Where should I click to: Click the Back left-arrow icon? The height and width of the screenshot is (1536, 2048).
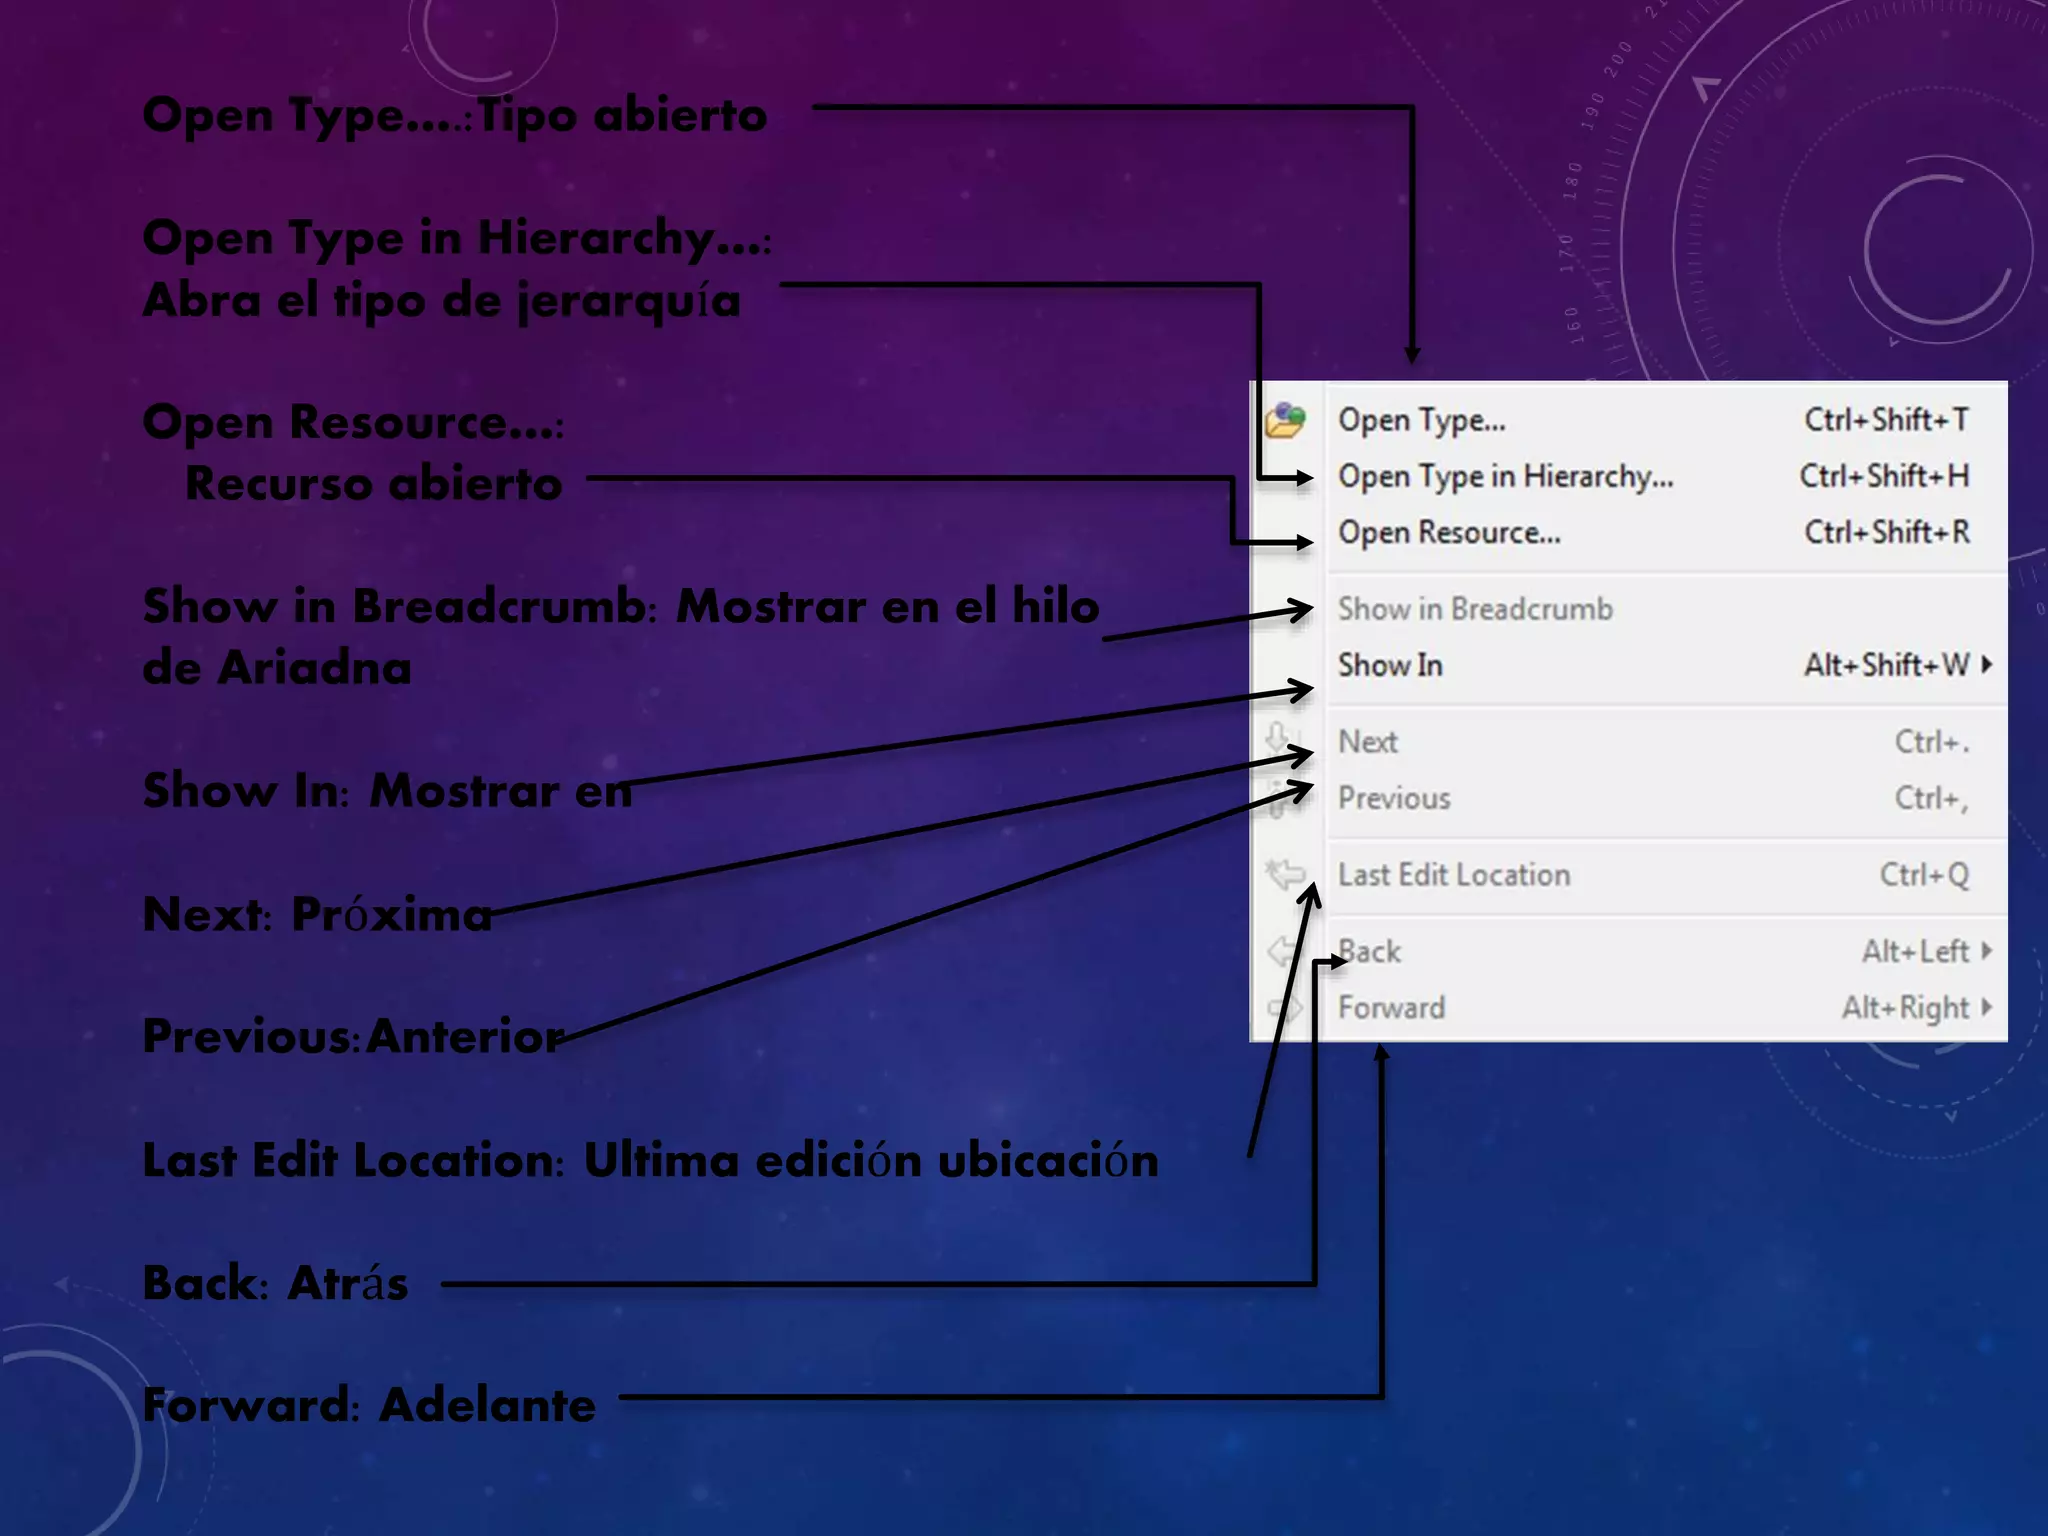click(x=1282, y=950)
